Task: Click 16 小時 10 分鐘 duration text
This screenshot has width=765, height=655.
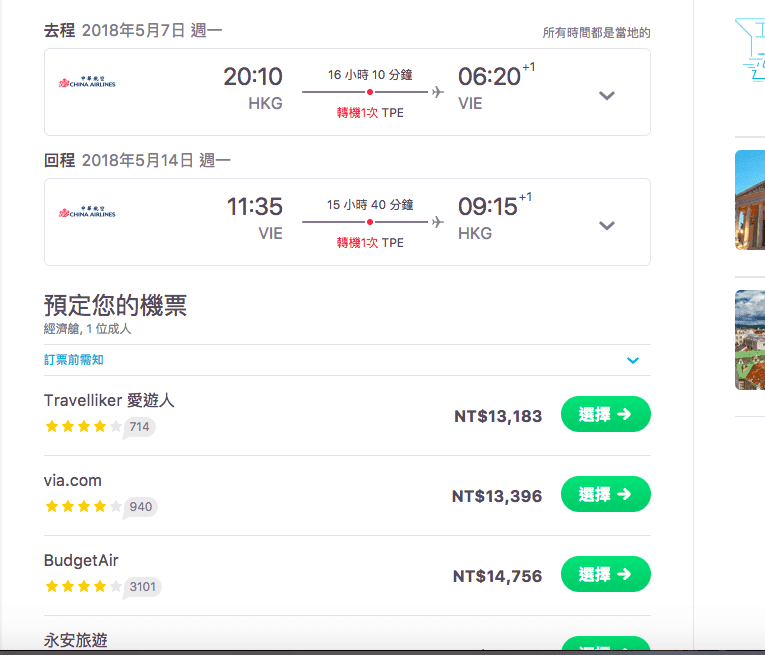Action: coord(370,75)
